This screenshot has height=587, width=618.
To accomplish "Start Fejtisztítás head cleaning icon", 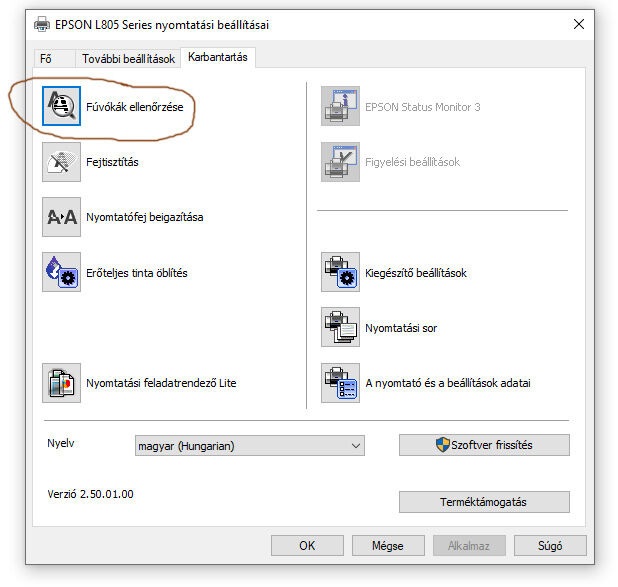I will 61,162.
